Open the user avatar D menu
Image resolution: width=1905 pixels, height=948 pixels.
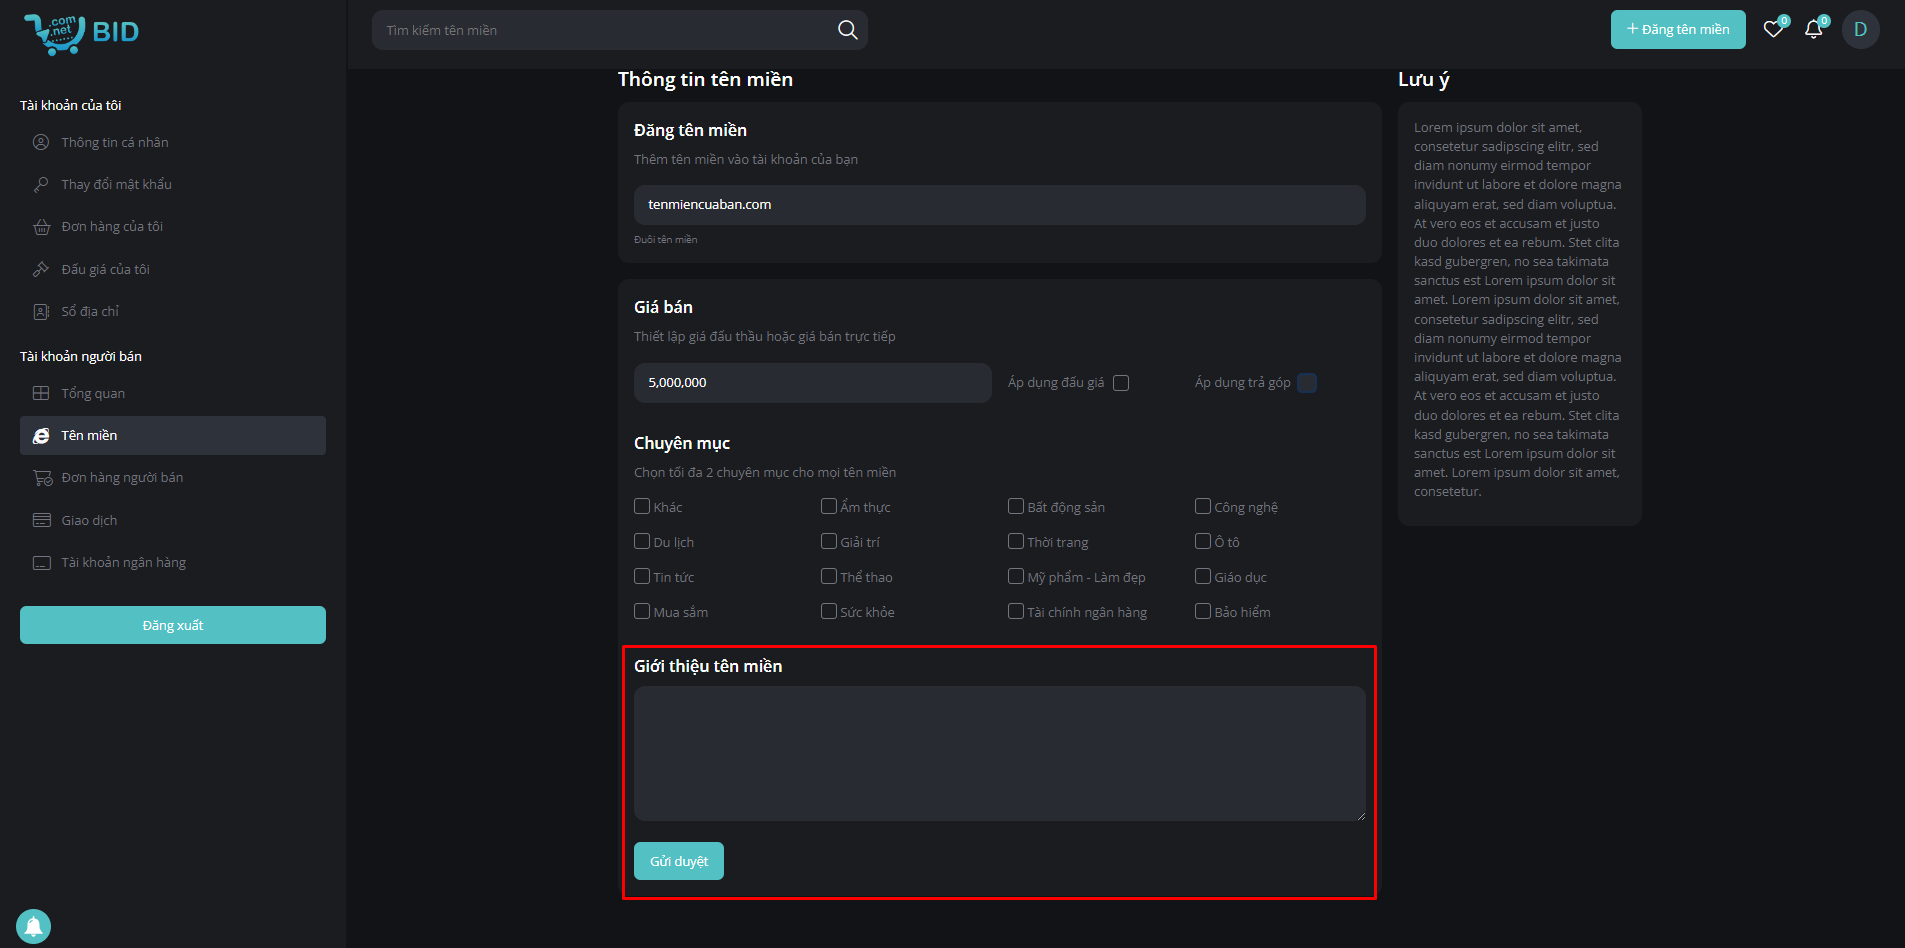coord(1860,30)
